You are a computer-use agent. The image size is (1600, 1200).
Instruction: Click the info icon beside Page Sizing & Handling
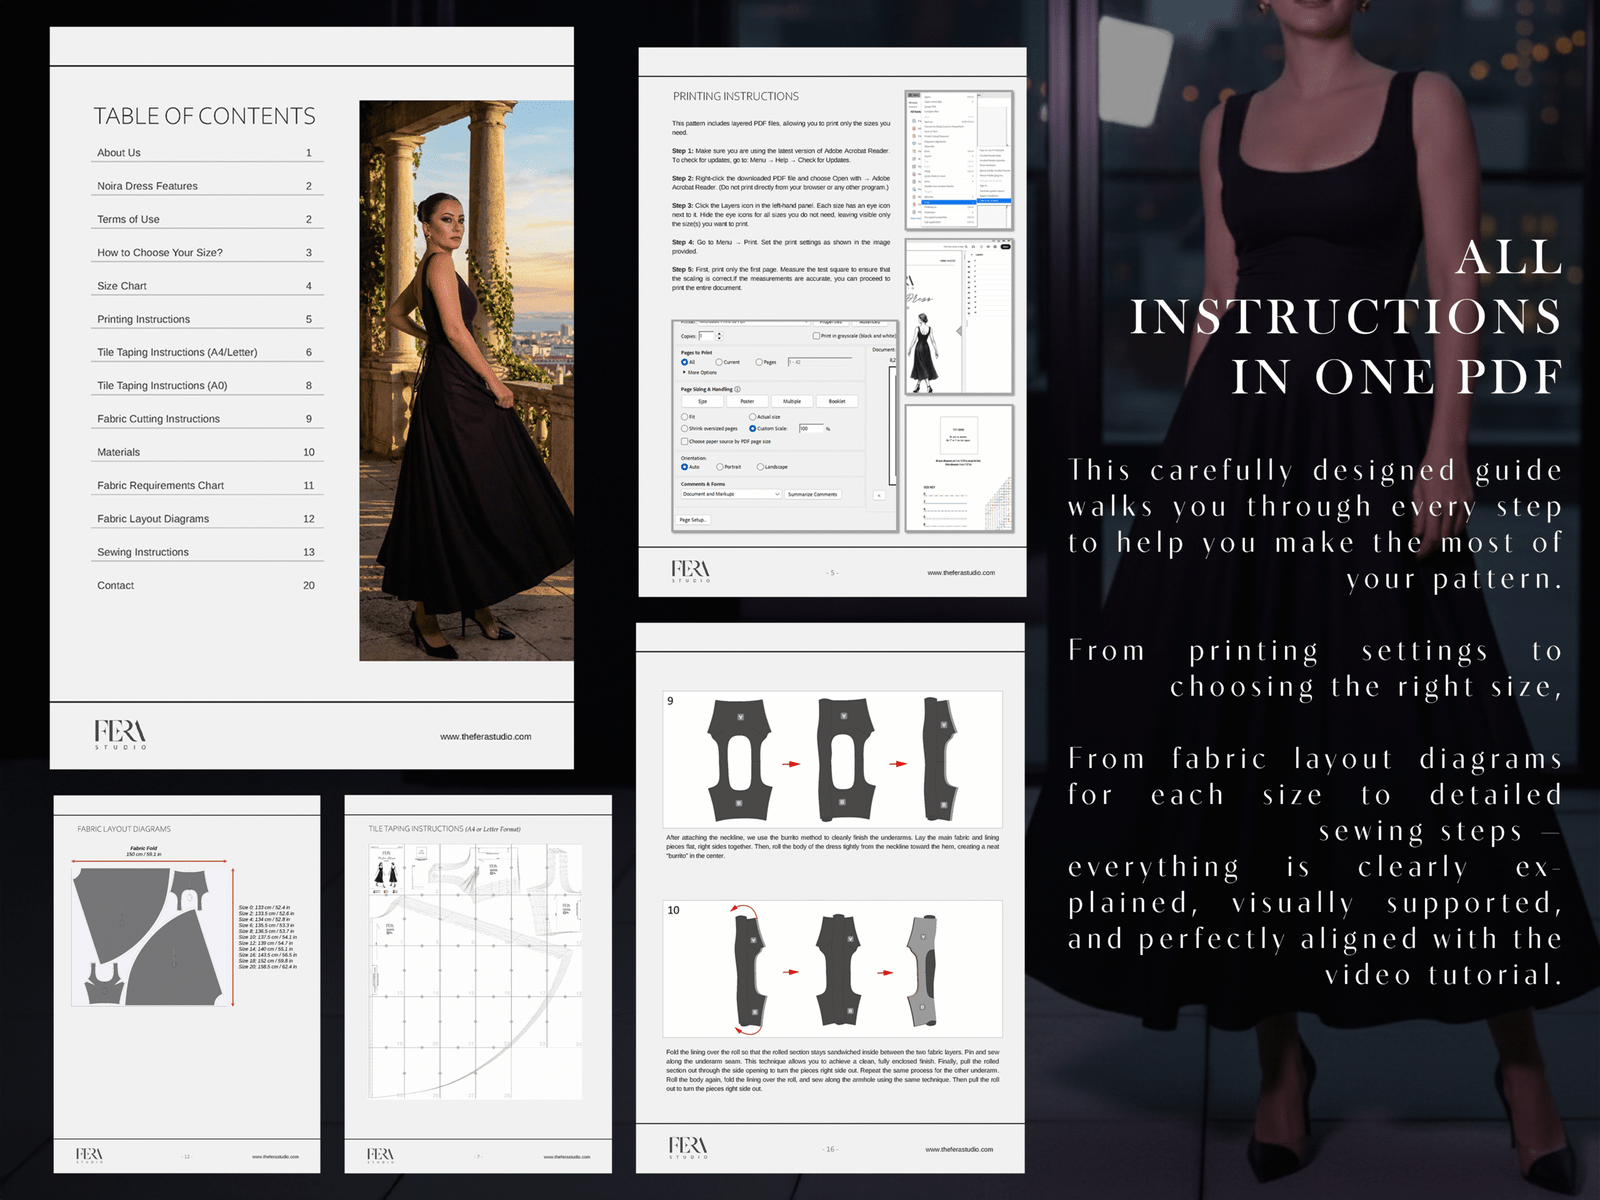coord(738,389)
